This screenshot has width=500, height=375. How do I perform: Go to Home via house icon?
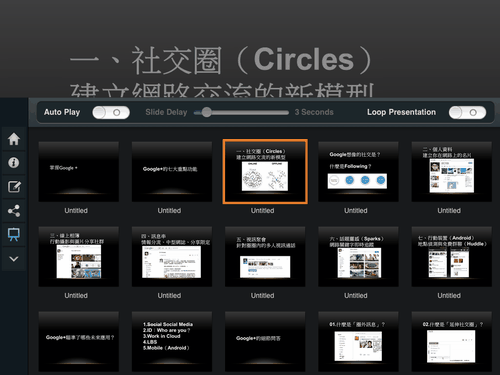click(14, 139)
